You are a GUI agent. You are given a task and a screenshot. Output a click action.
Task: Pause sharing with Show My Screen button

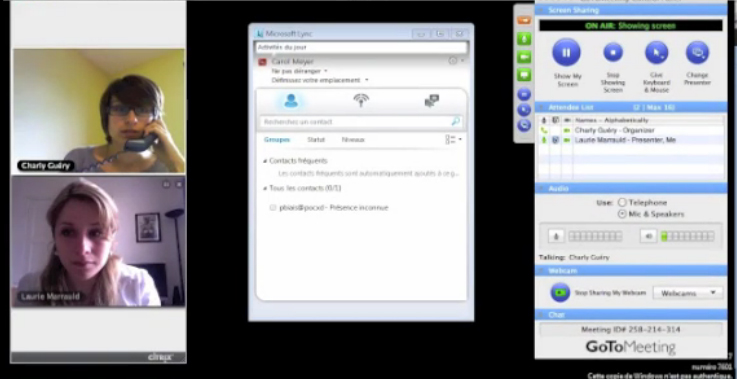[x=566, y=53]
